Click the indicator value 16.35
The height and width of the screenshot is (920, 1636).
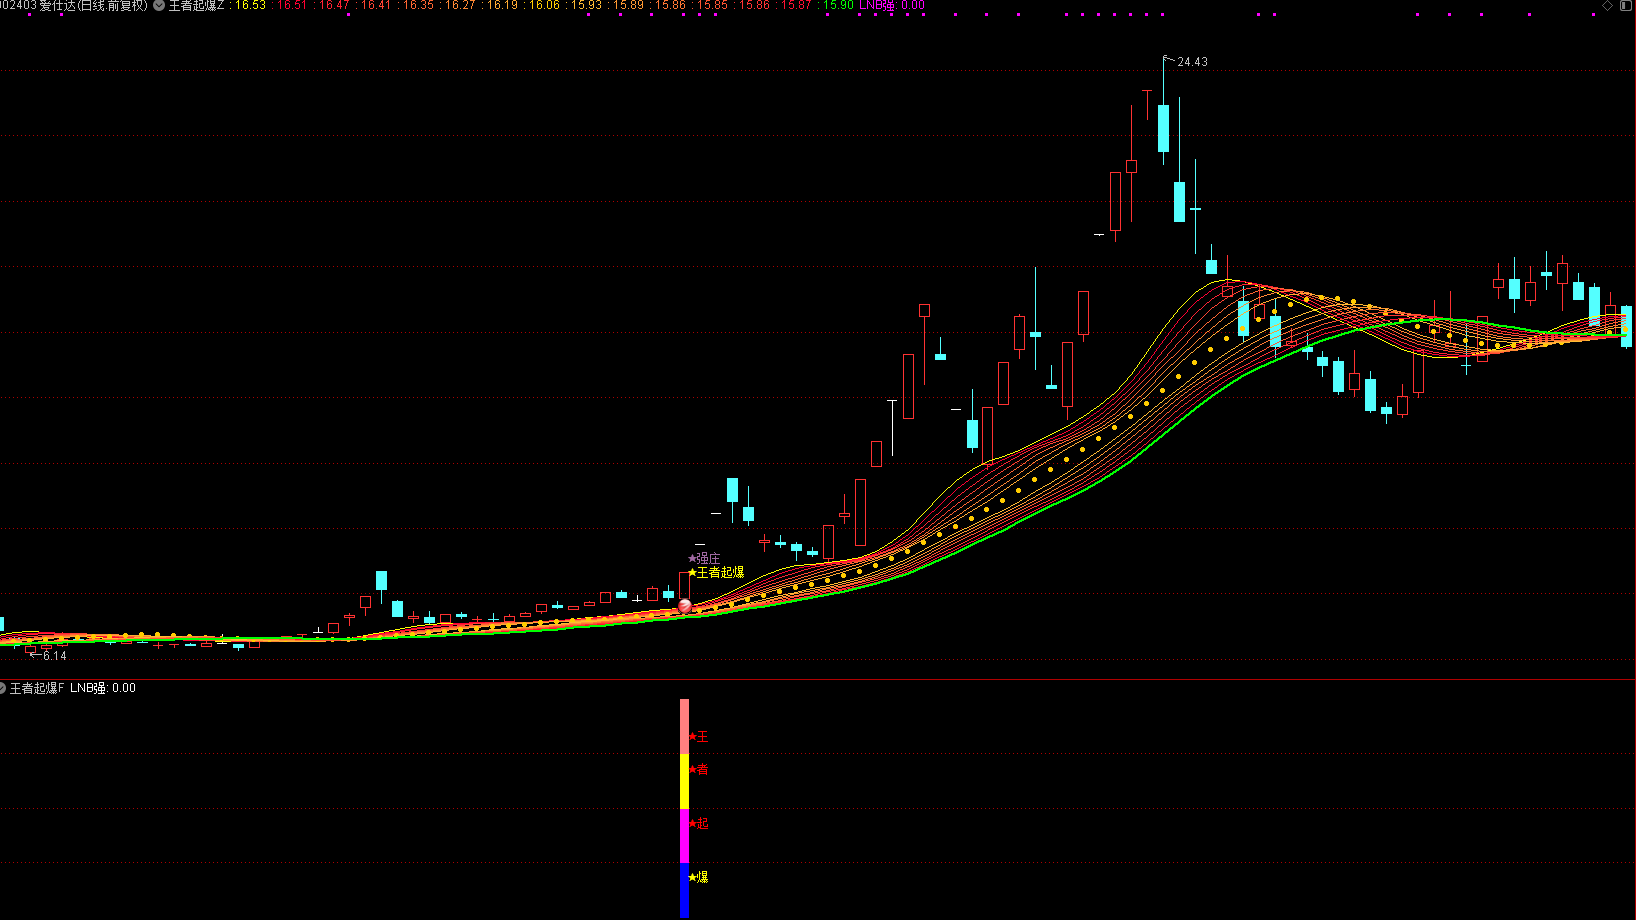click(418, 6)
